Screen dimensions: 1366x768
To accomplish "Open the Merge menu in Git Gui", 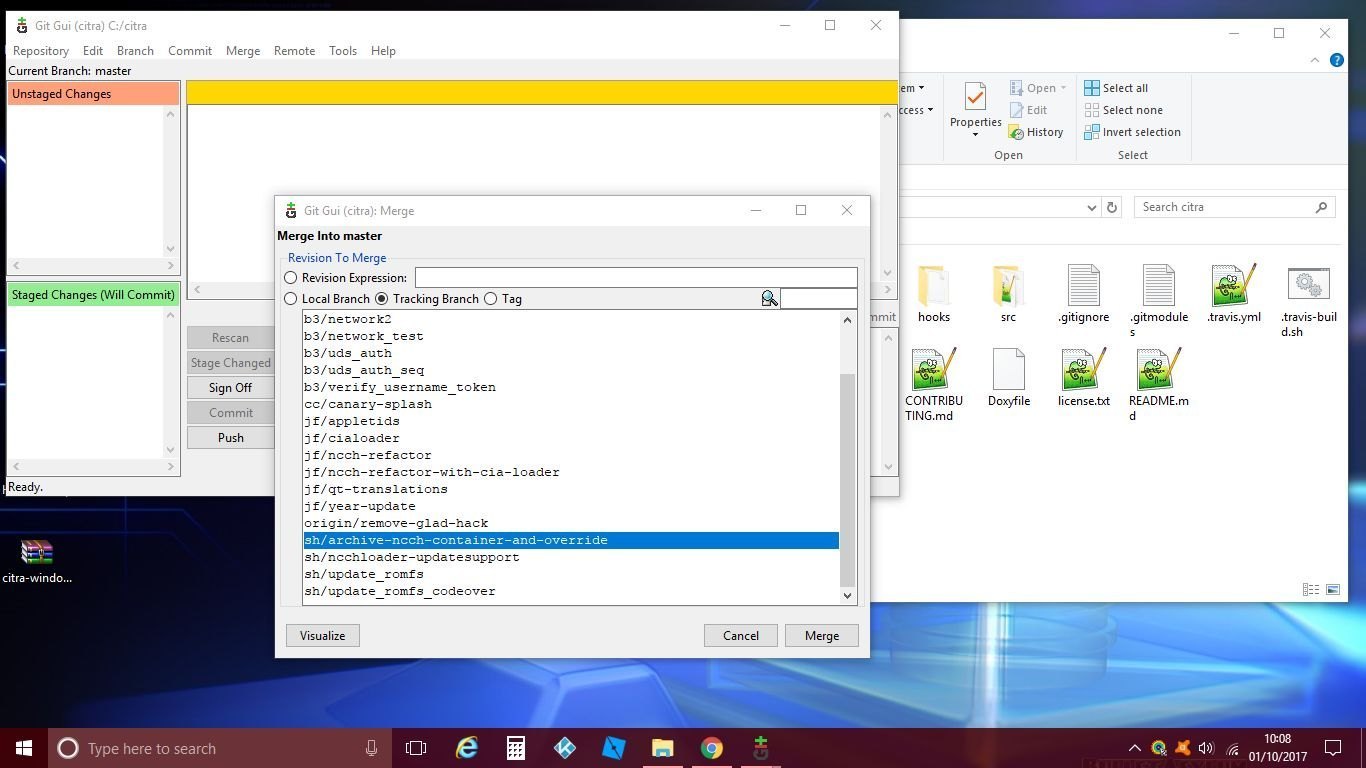I will click(x=243, y=51).
